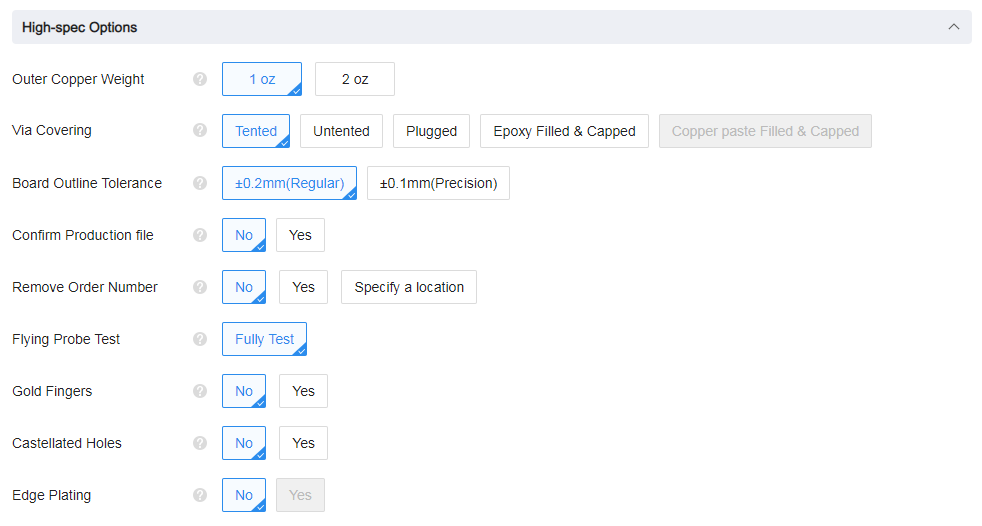
Task: Select ±0.1mm(Precision) outline tolerance
Action: [x=438, y=183]
